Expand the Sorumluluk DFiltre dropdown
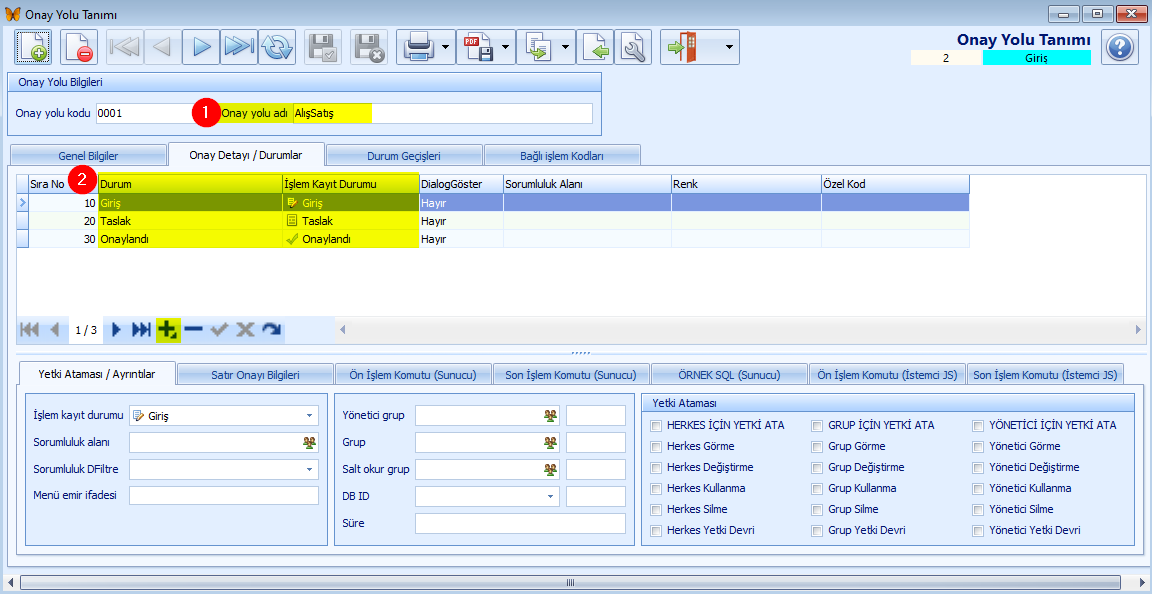 coord(309,470)
